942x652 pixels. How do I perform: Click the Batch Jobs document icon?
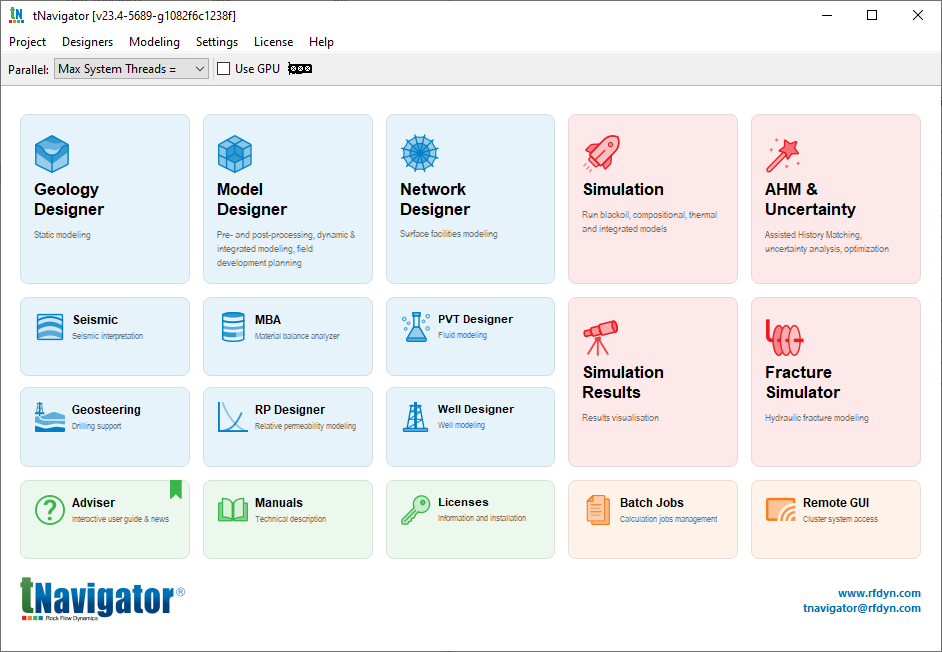[x=598, y=510]
